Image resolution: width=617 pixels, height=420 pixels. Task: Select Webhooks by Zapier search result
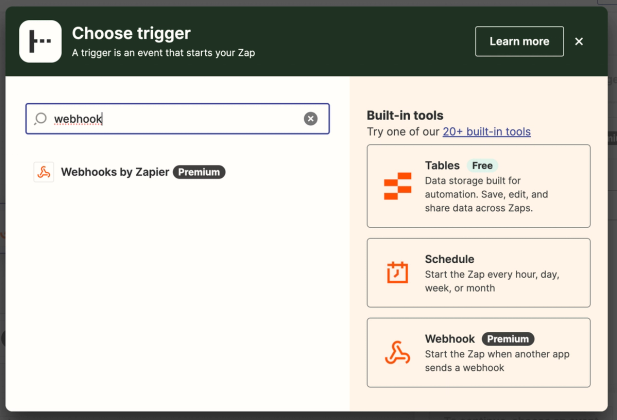click(130, 172)
